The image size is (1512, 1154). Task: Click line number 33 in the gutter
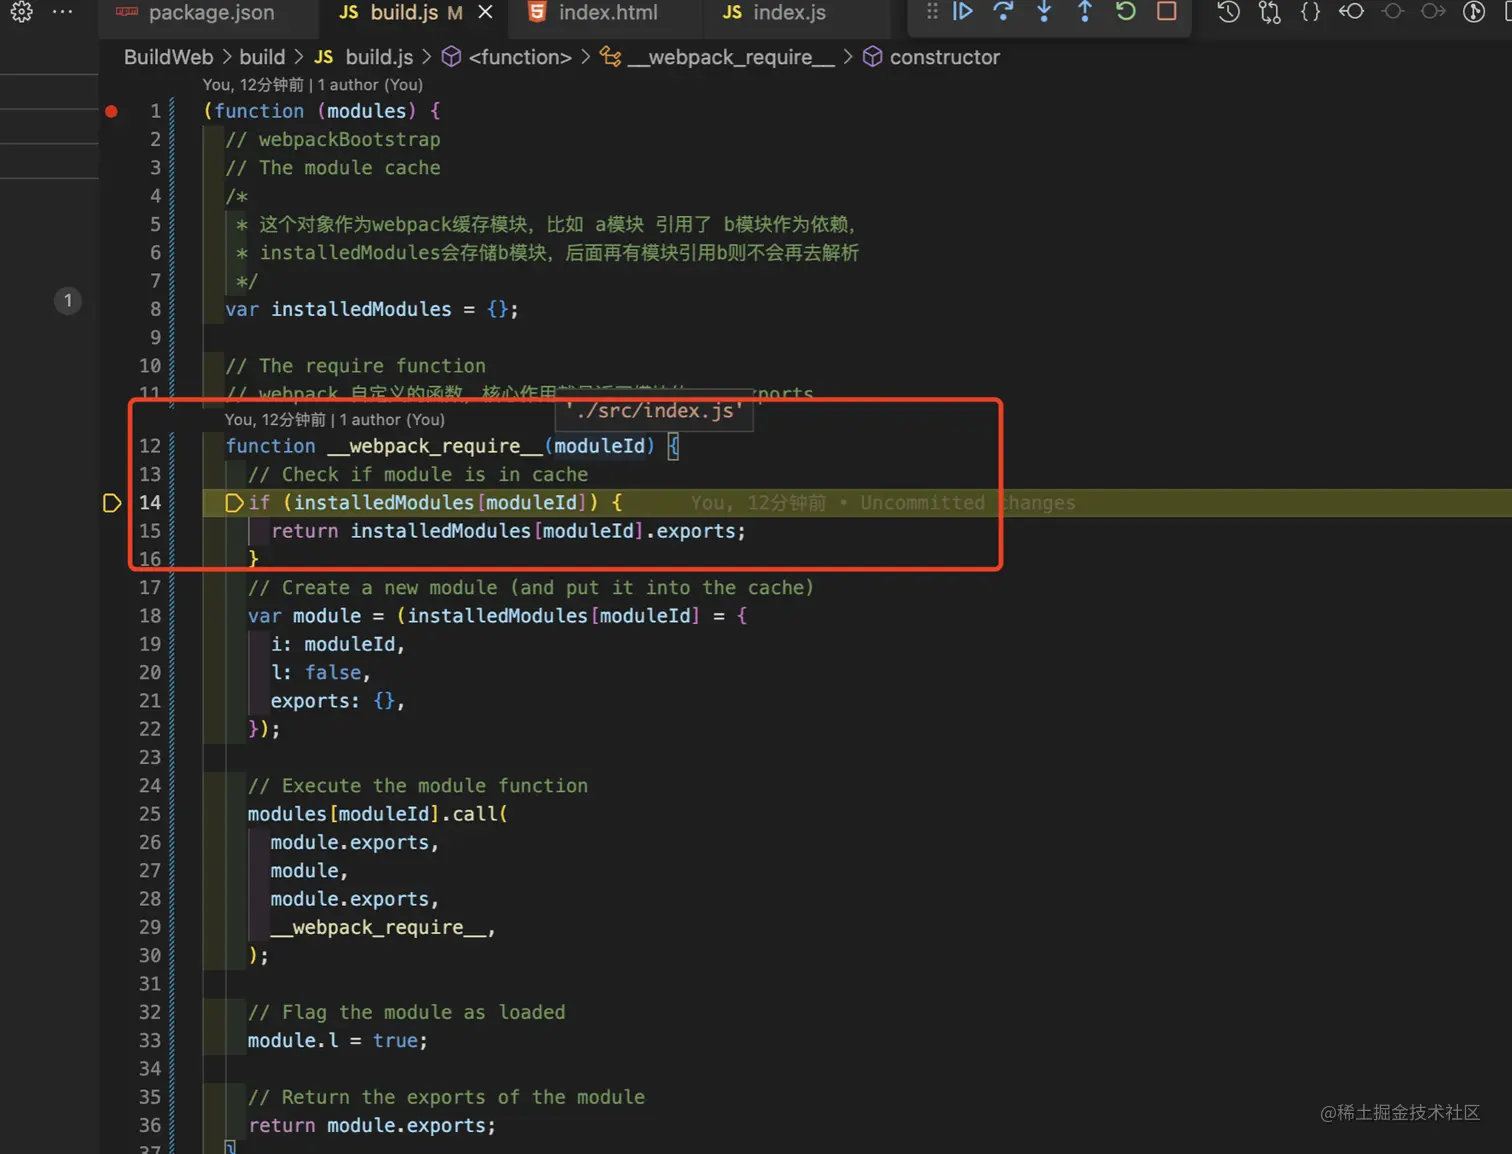pyautogui.click(x=150, y=1041)
